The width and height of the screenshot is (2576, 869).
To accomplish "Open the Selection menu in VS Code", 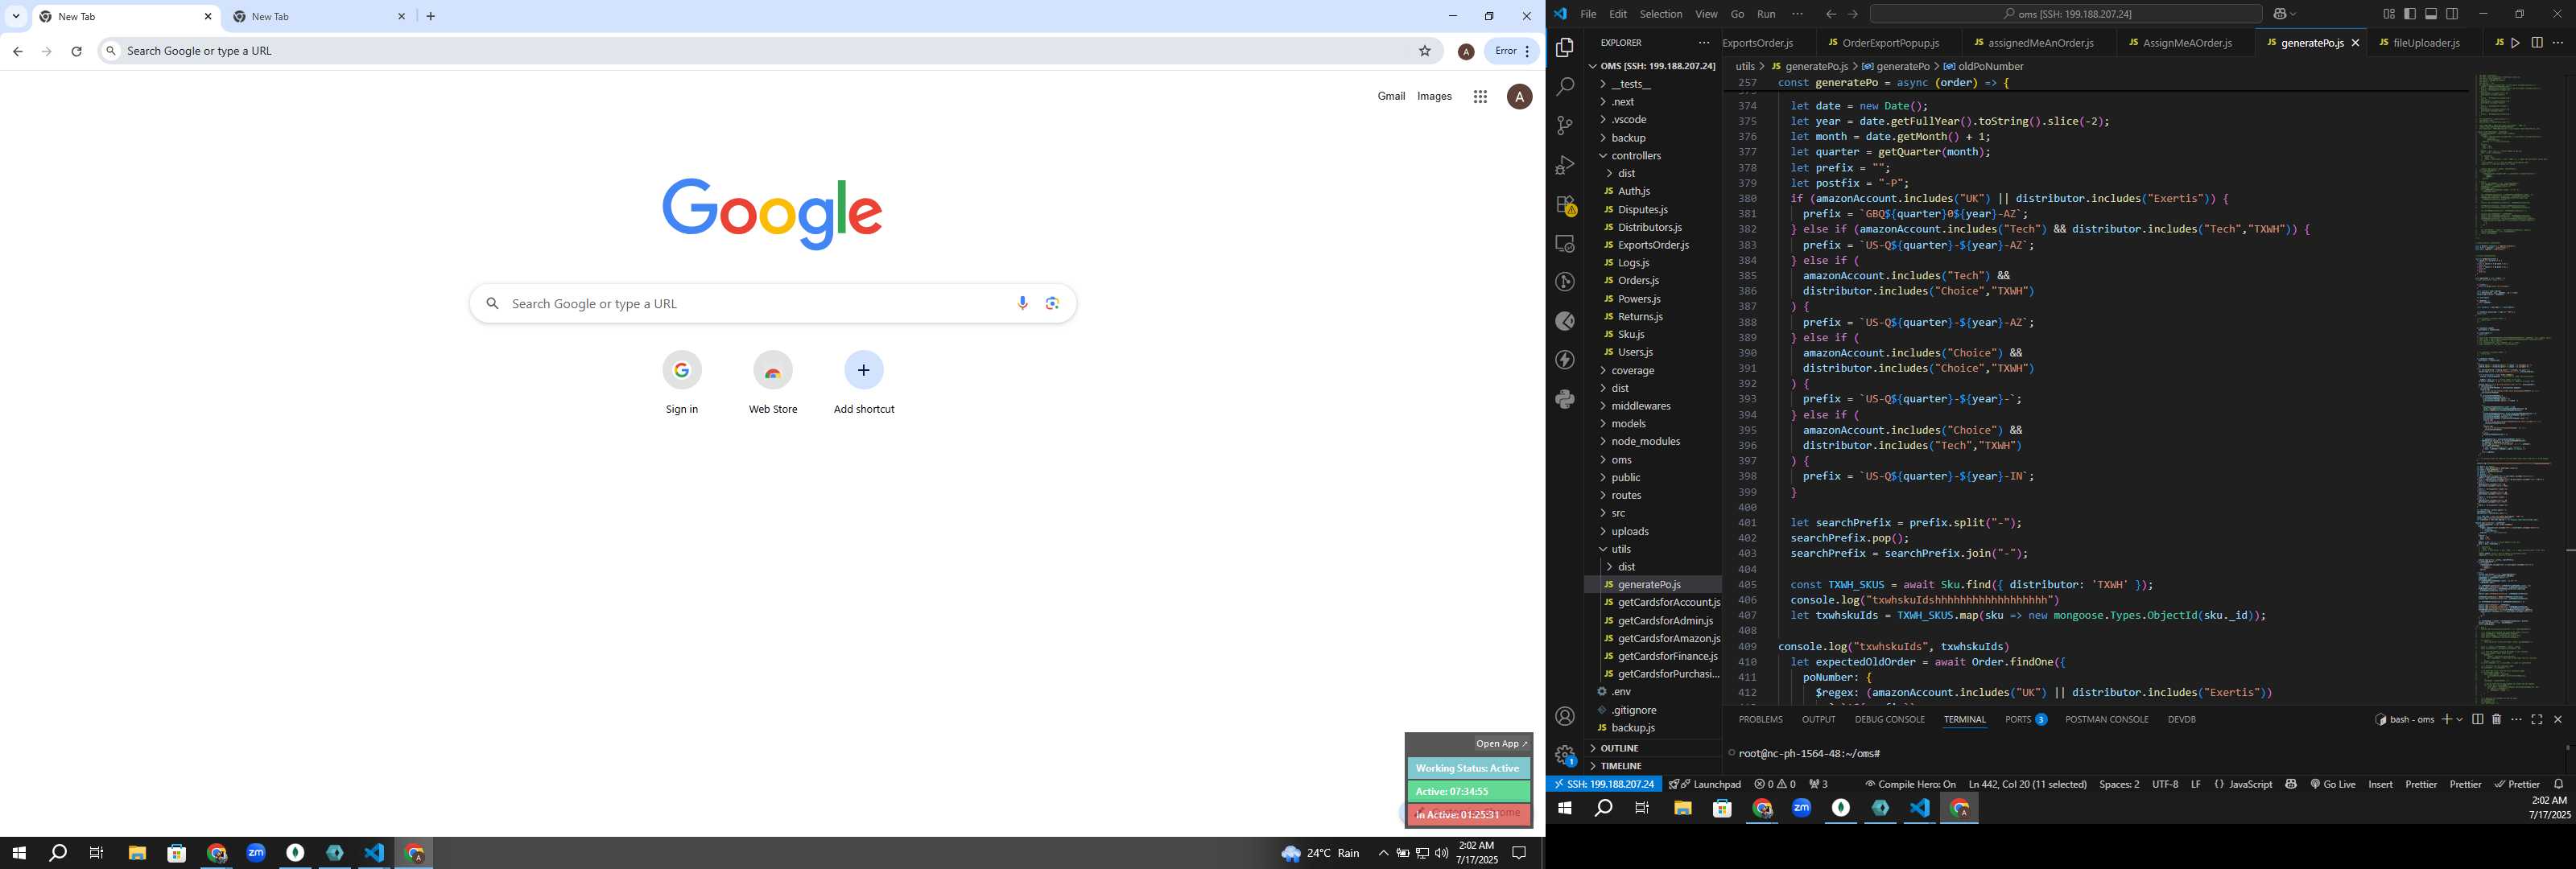I will pyautogui.click(x=1660, y=14).
